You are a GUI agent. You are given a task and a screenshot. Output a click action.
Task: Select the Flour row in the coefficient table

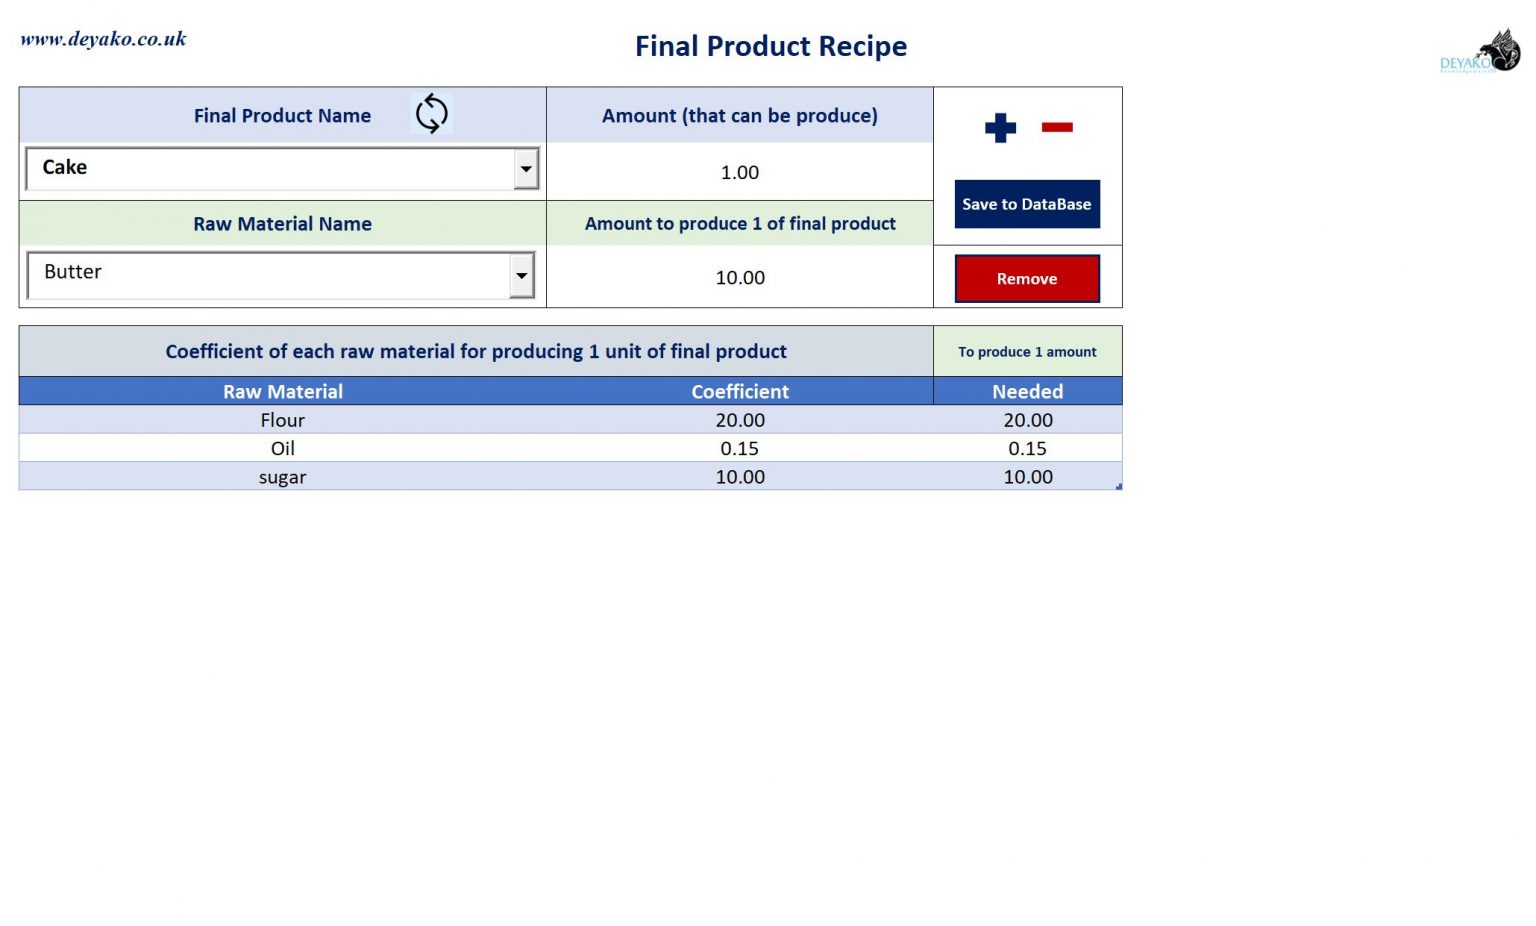[x=282, y=419]
